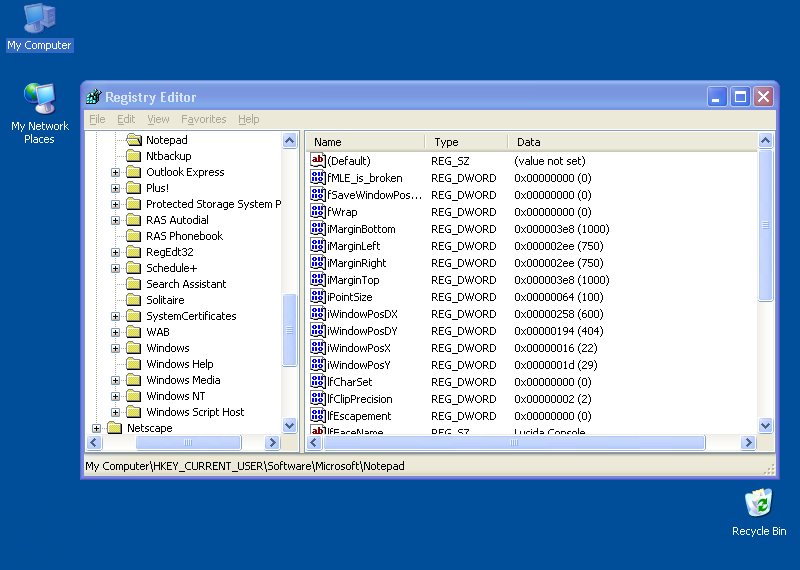
Task: Click the Registry Editor title bar icon
Action: click(93, 96)
